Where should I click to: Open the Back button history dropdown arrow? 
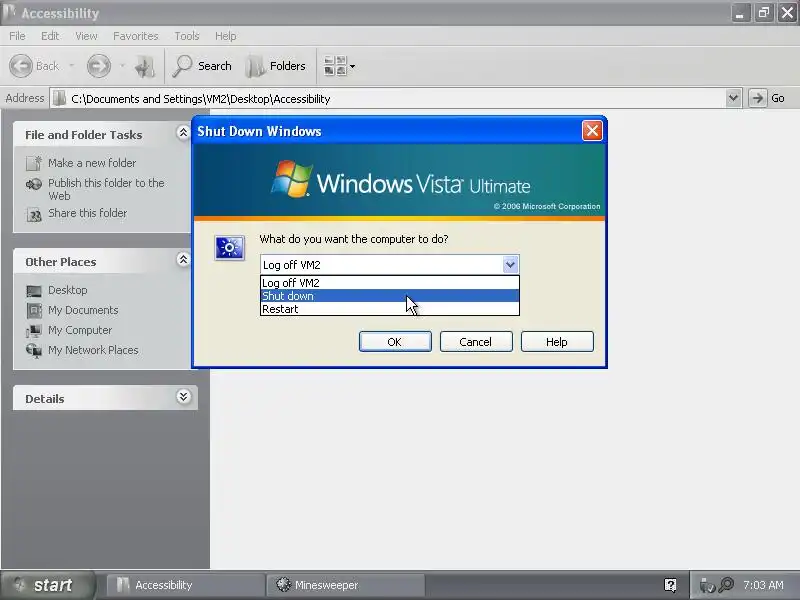click(71, 66)
